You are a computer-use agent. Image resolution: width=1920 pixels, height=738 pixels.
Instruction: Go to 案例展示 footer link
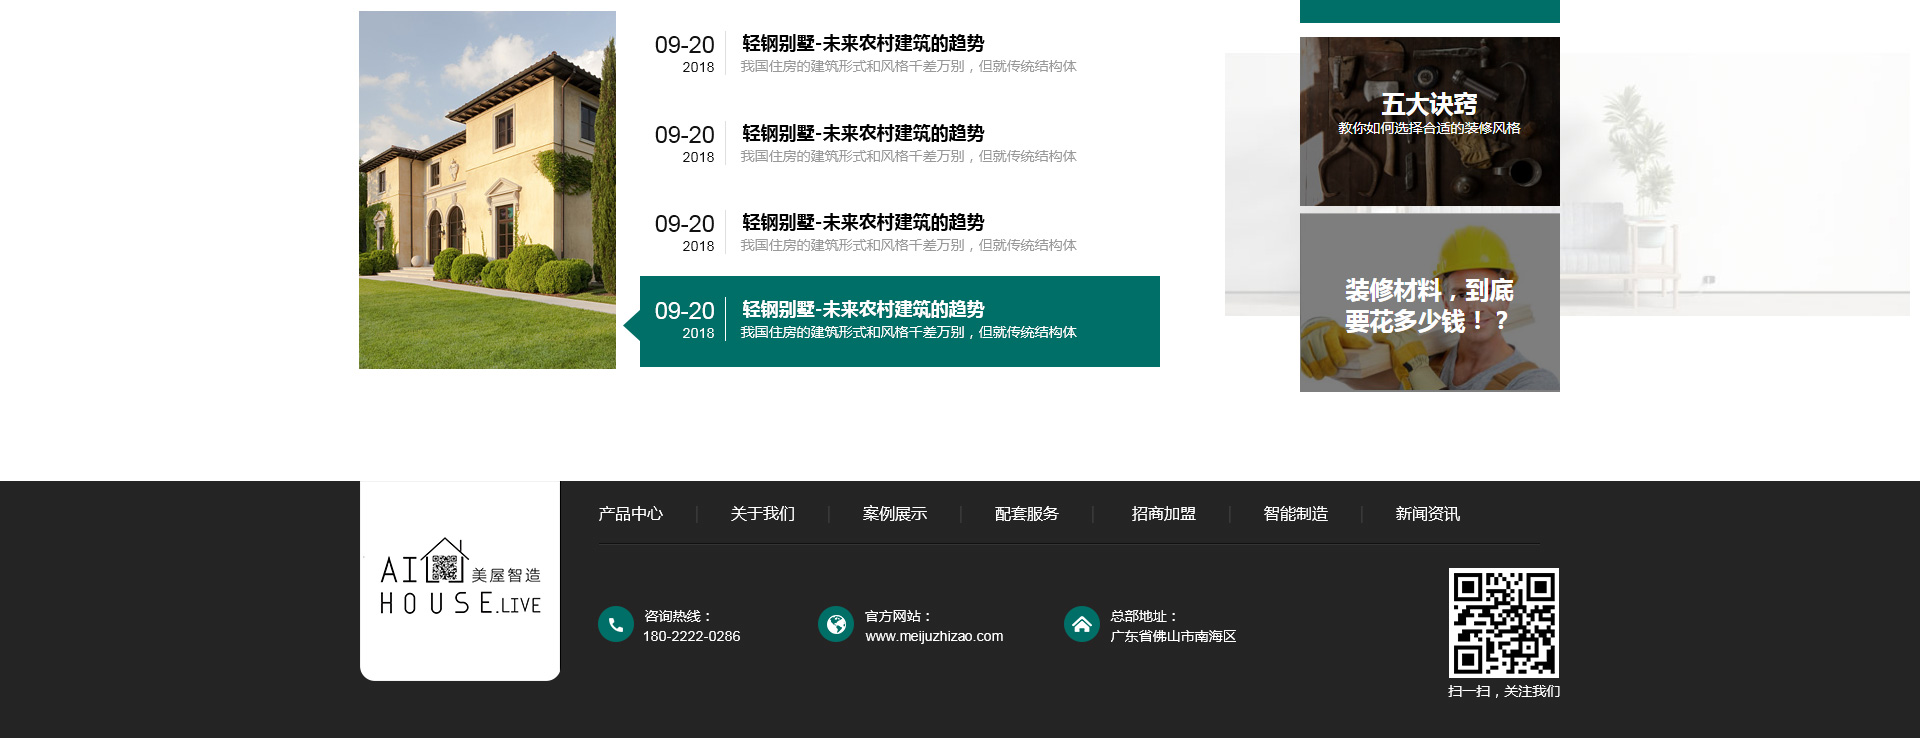[894, 514]
